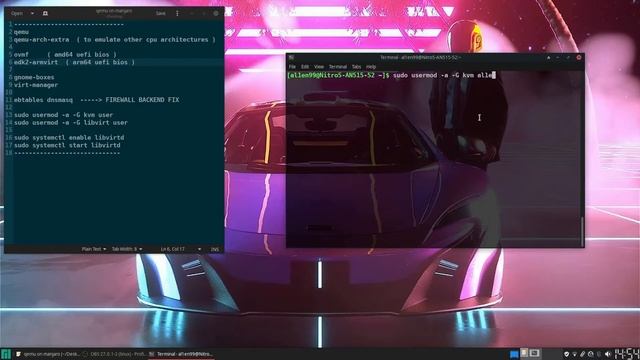The height and width of the screenshot is (360, 640).
Task: Open the Wi-Fi network tray icon
Action: 574,354
